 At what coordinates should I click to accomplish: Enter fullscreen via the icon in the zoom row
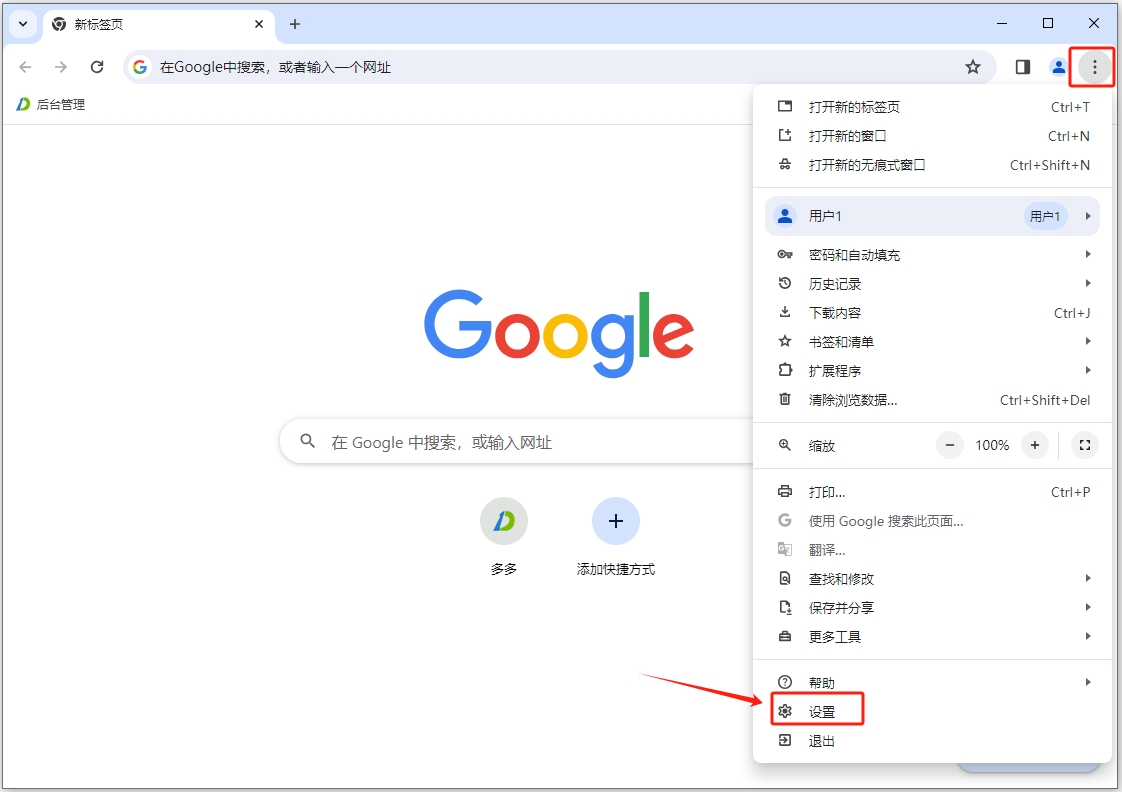(1084, 445)
